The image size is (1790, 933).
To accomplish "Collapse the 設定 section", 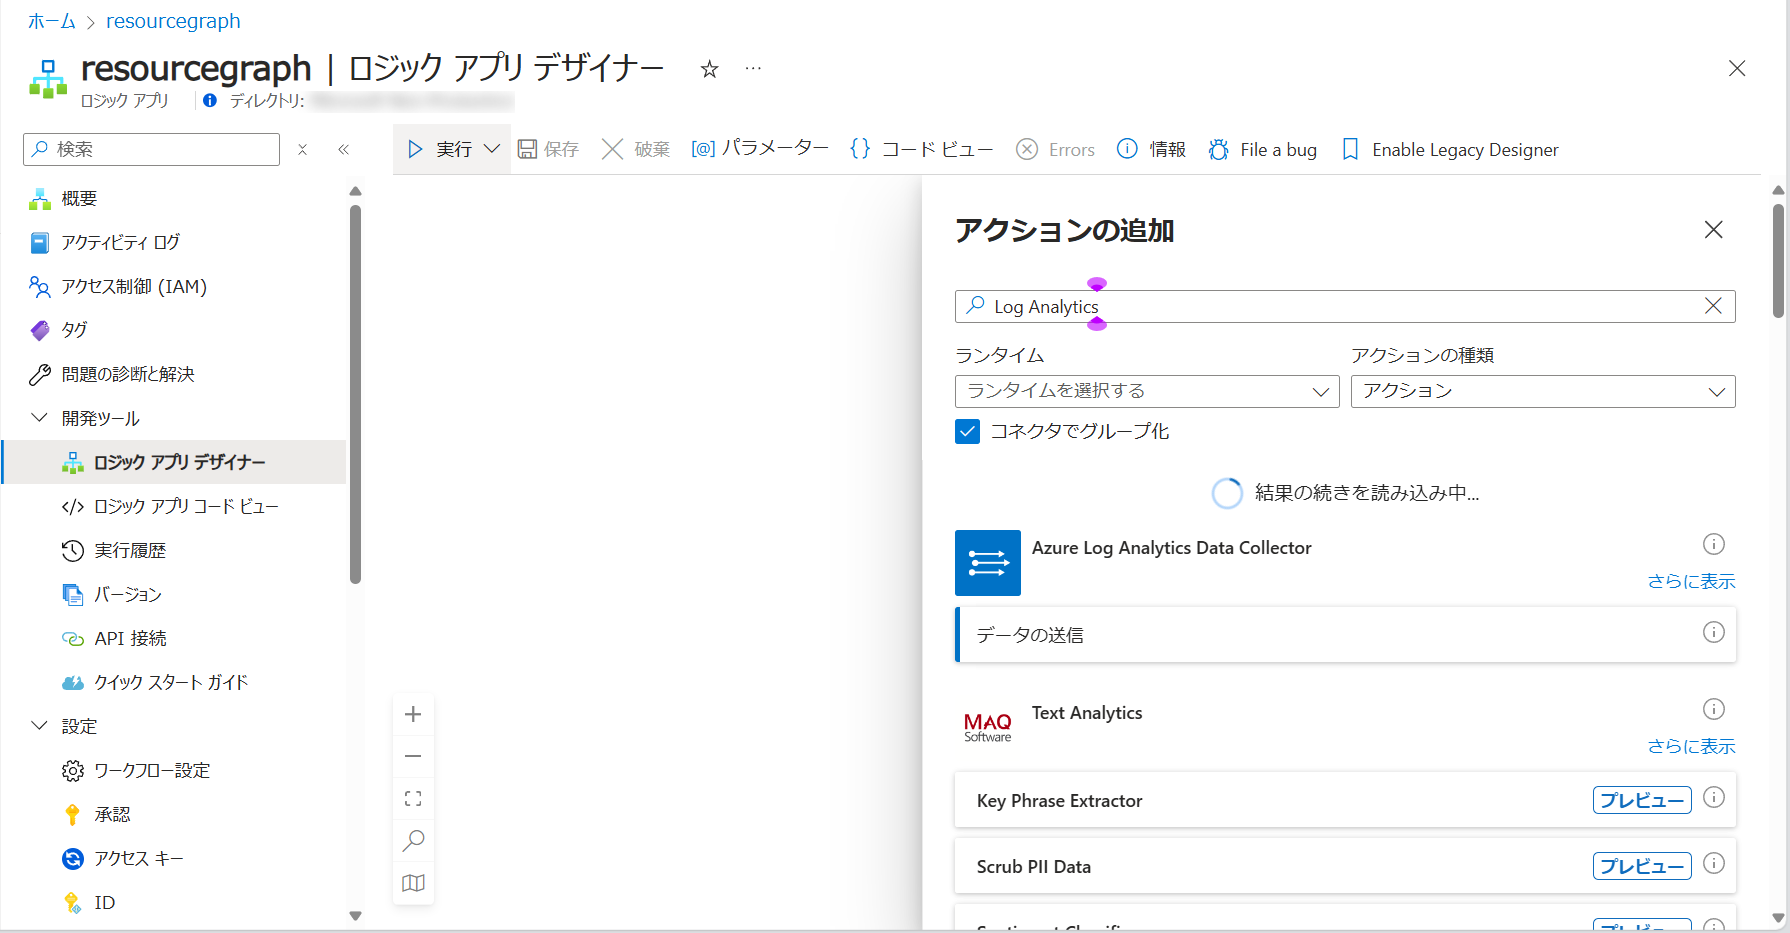I will click(40, 726).
